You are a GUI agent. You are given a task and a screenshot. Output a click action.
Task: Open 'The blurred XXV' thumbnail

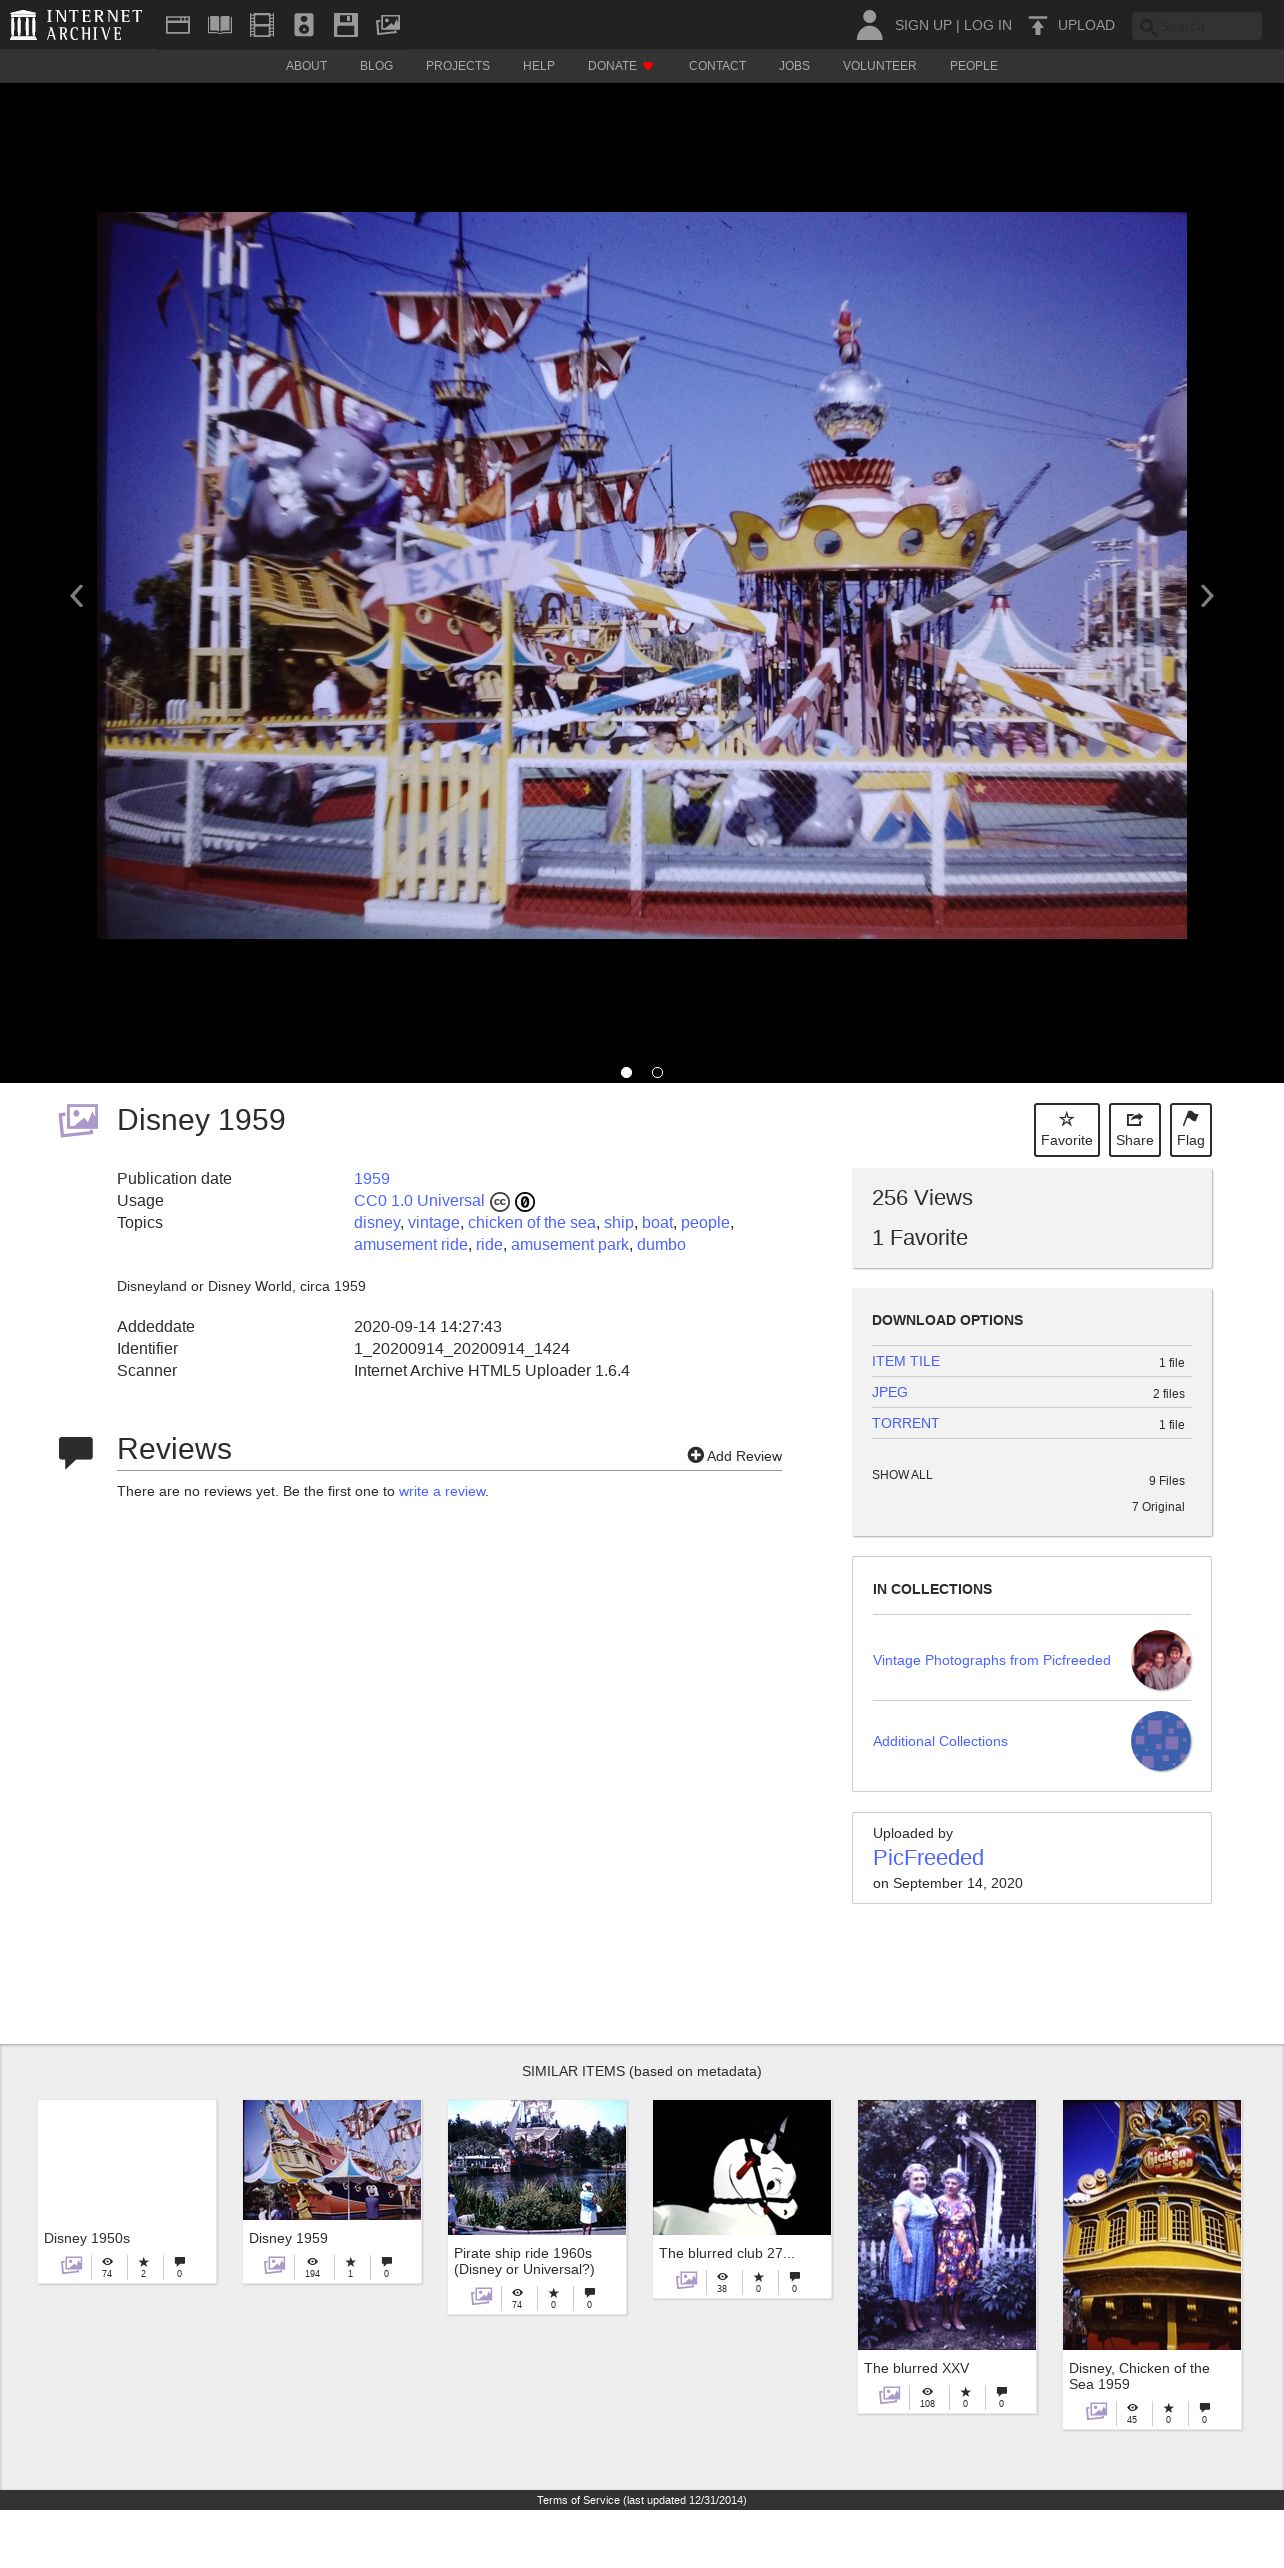click(x=947, y=2224)
